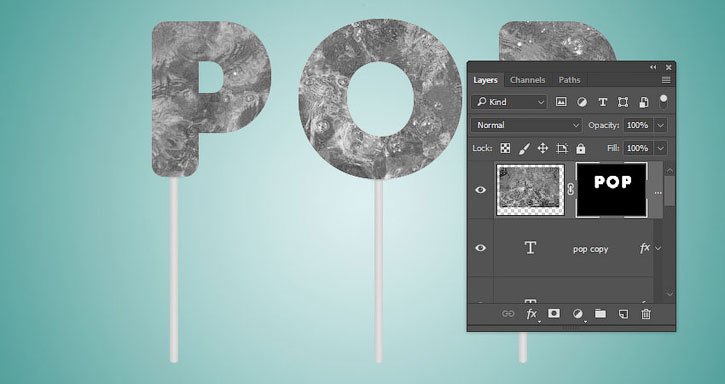The image size is (725, 384).
Task: Click the Lock label
Action: 482,148
